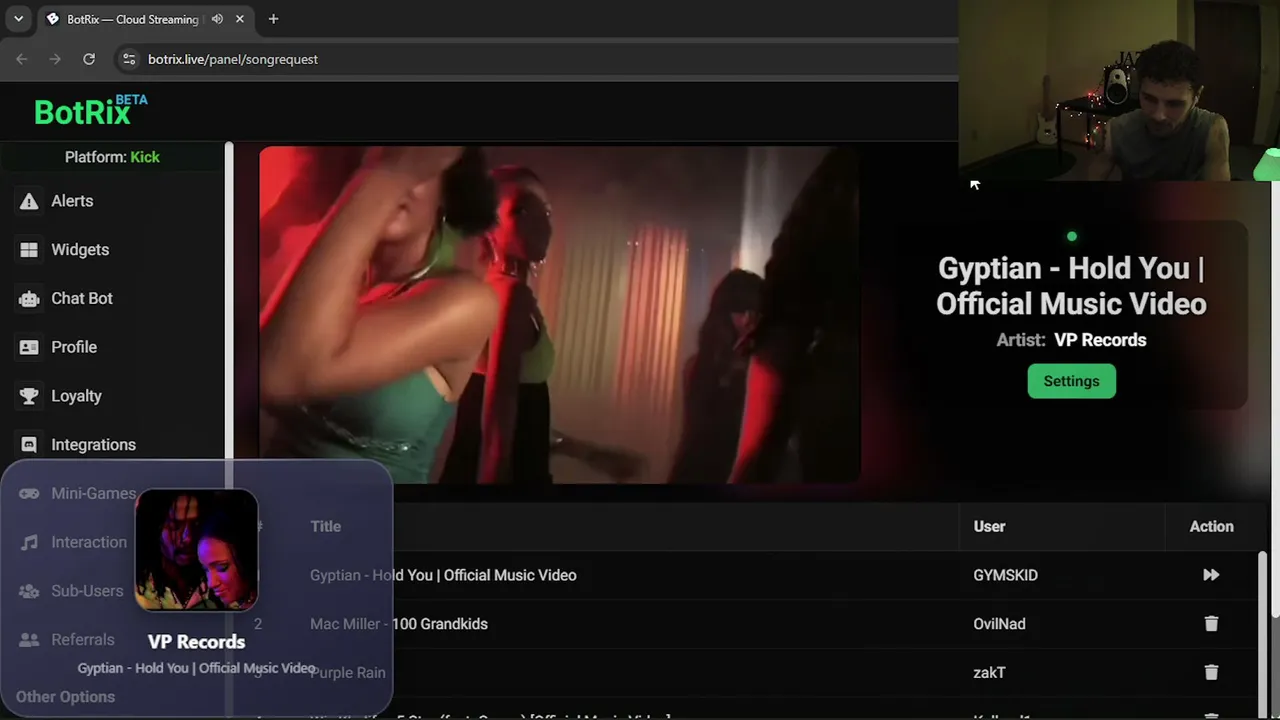Click the Action column header
Screen dimensions: 1280x720
pyautogui.click(x=1211, y=526)
